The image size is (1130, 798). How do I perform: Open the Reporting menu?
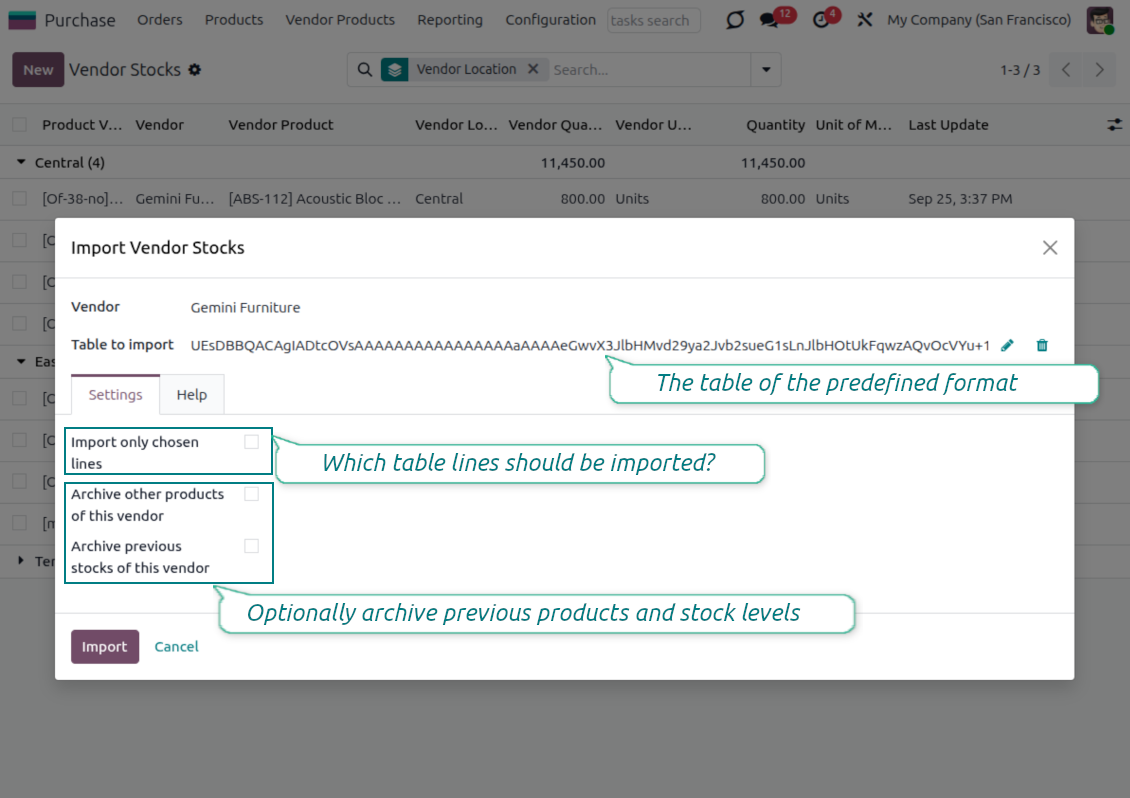click(449, 20)
